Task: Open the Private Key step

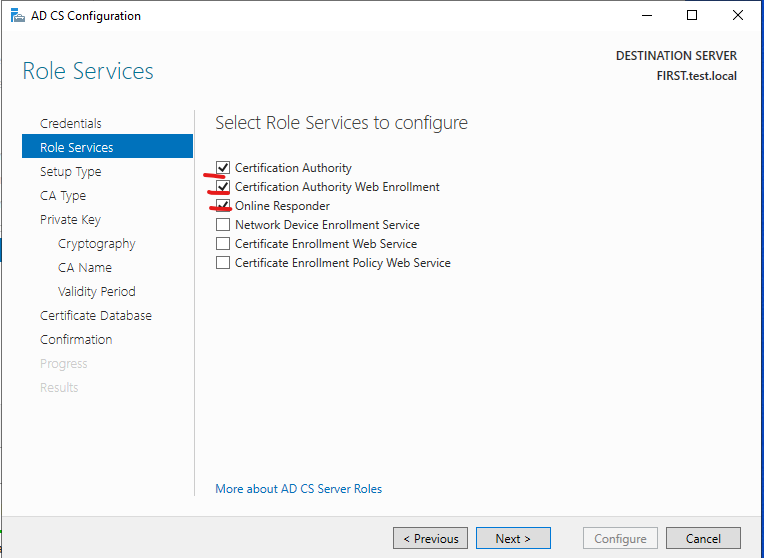Action: click(x=70, y=219)
